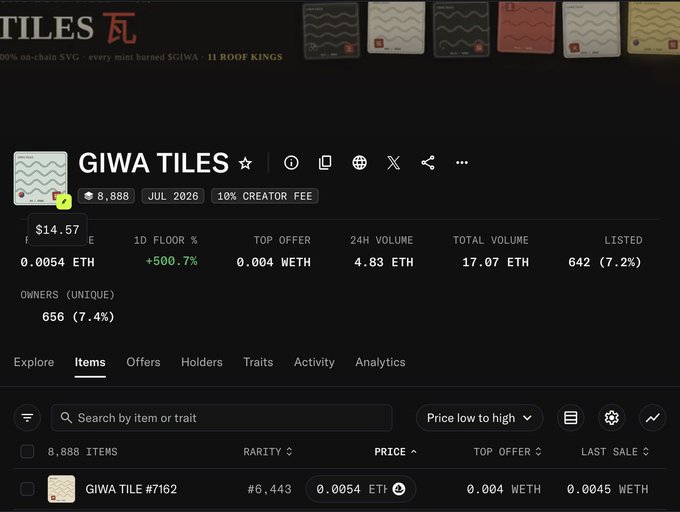Click the 11 ROOF KINGS banner text

[245, 57]
